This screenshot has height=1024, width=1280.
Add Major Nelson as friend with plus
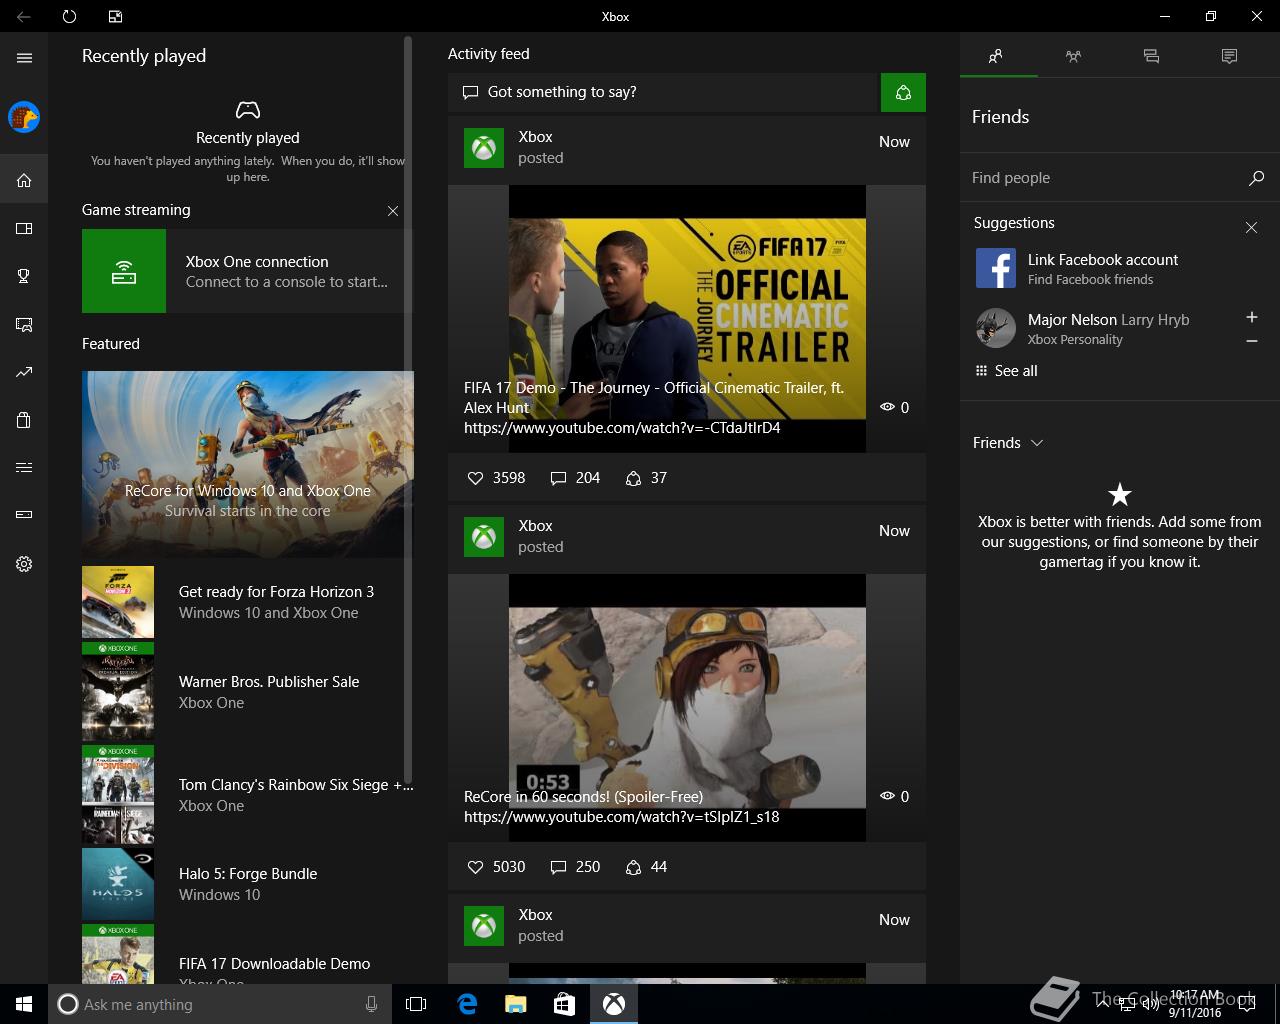(x=1251, y=317)
